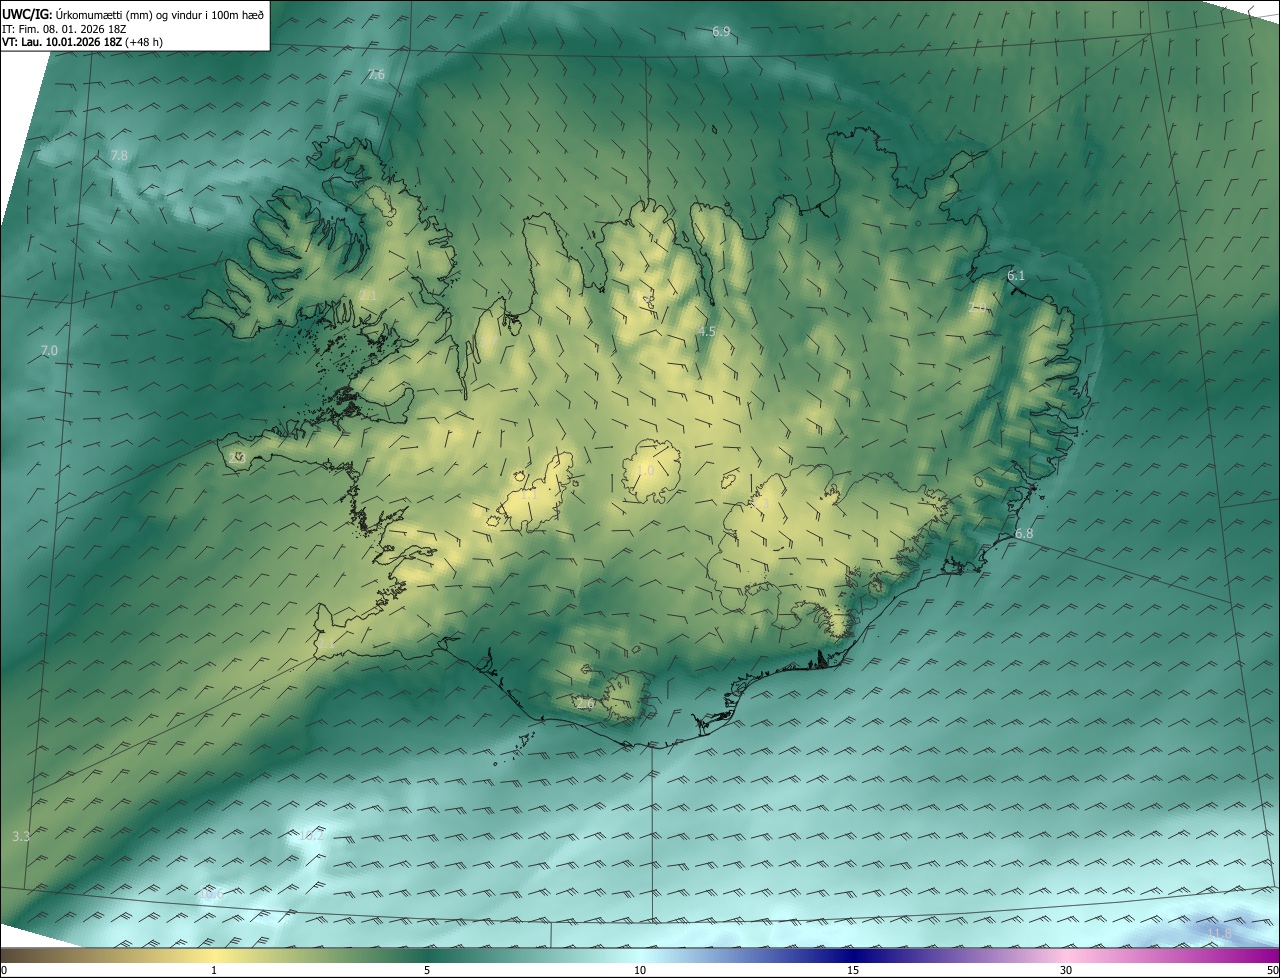
Task: Click the 10.2 value label in the southern ocean
Action: pyautogui.click(x=310, y=836)
